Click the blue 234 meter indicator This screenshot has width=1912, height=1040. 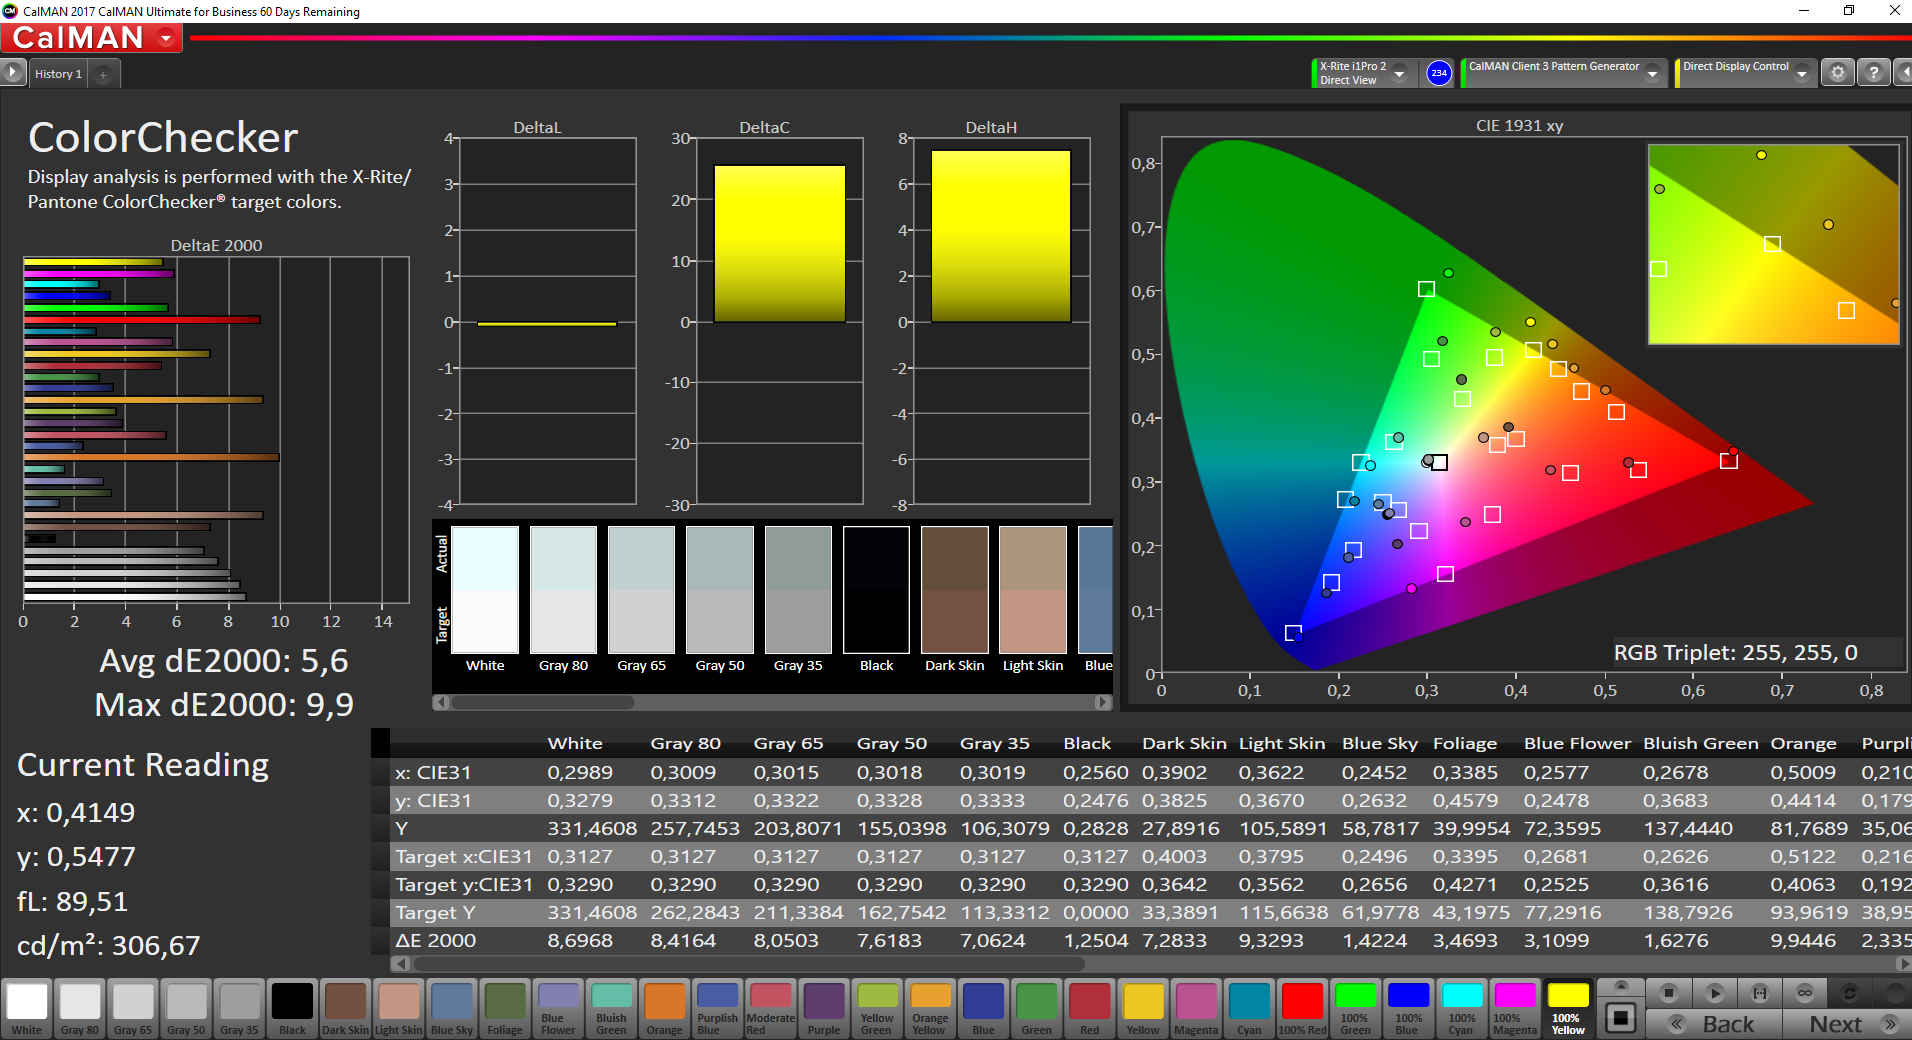coord(1438,73)
